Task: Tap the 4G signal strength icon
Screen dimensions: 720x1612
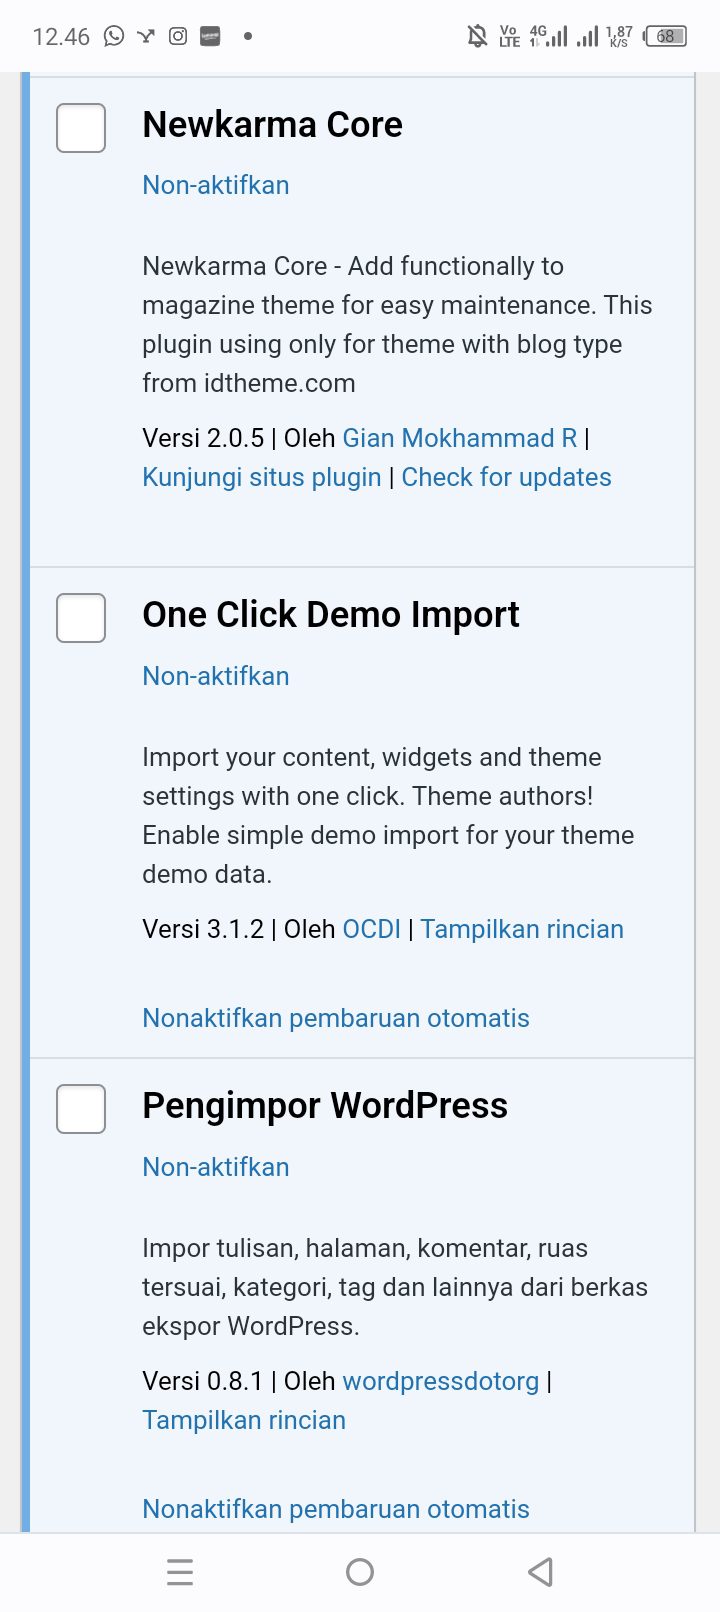Action: click(x=548, y=37)
